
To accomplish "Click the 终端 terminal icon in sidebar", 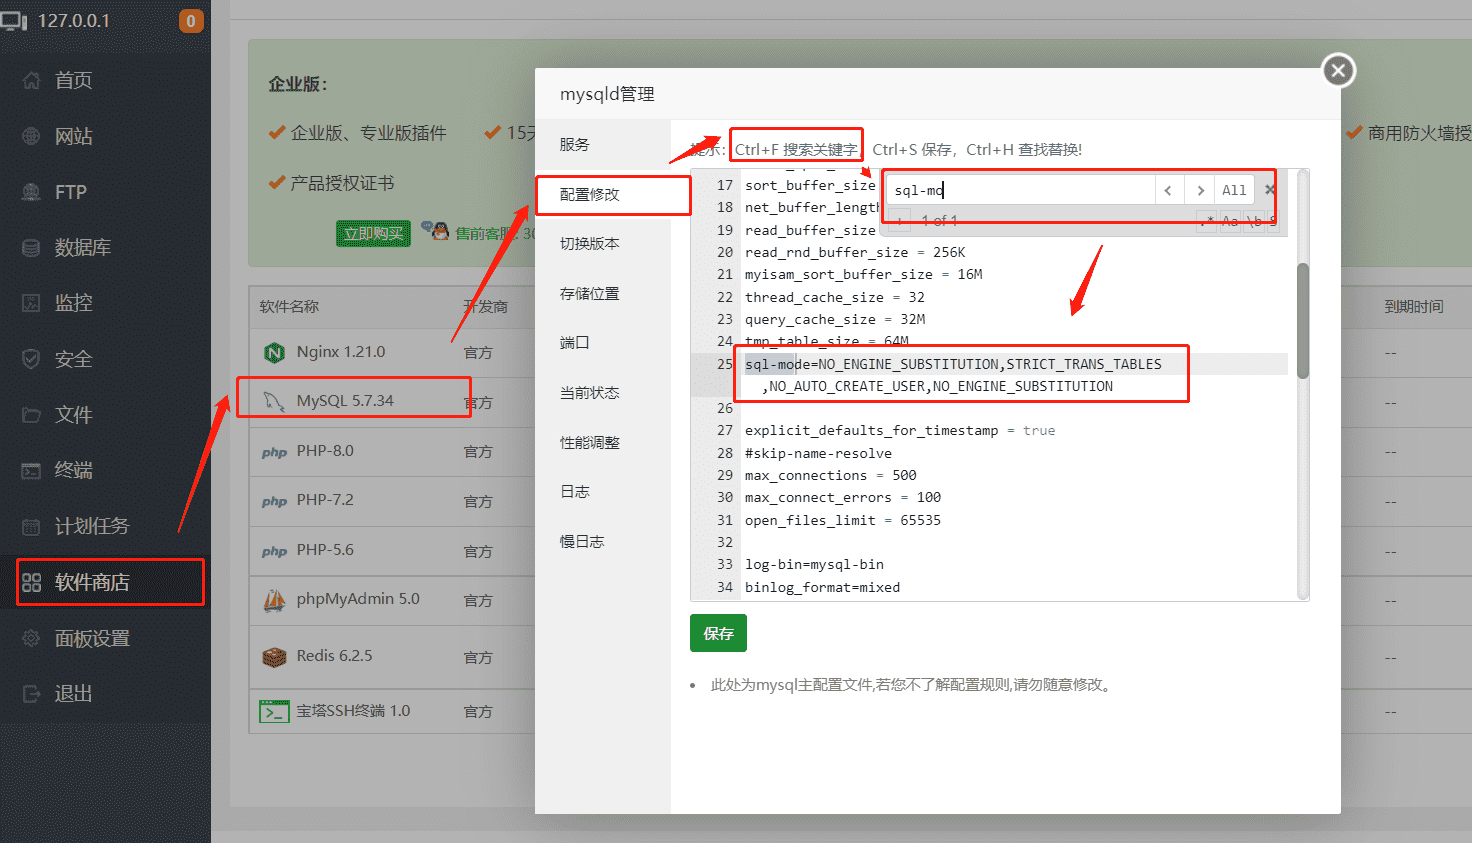I will pyautogui.click(x=31, y=470).
